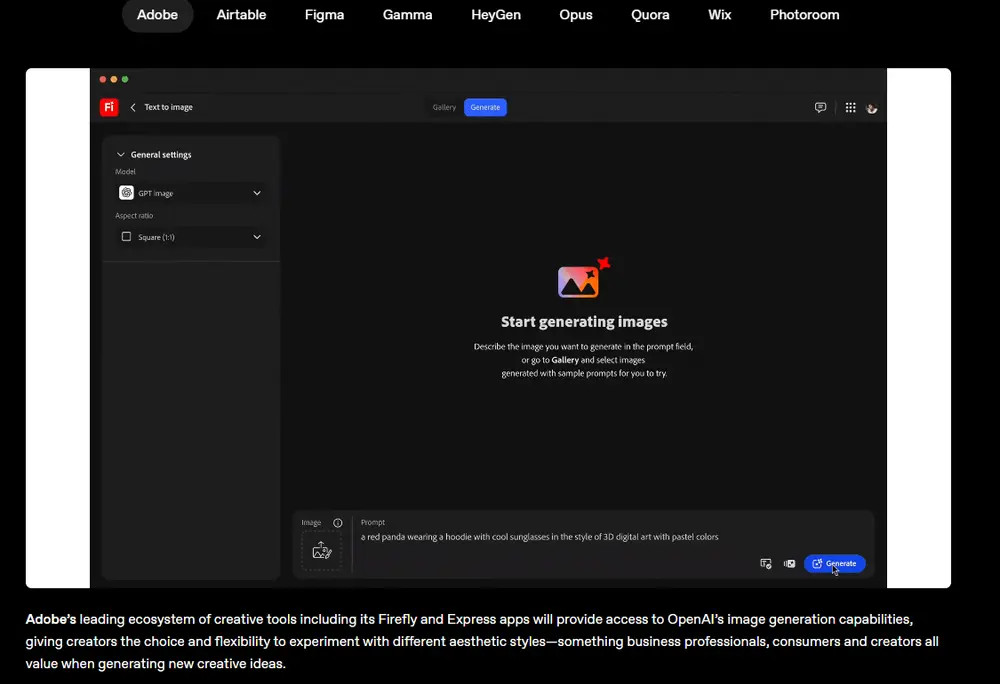
Task: Select the Photoroom tab
Action: [804, 15]
